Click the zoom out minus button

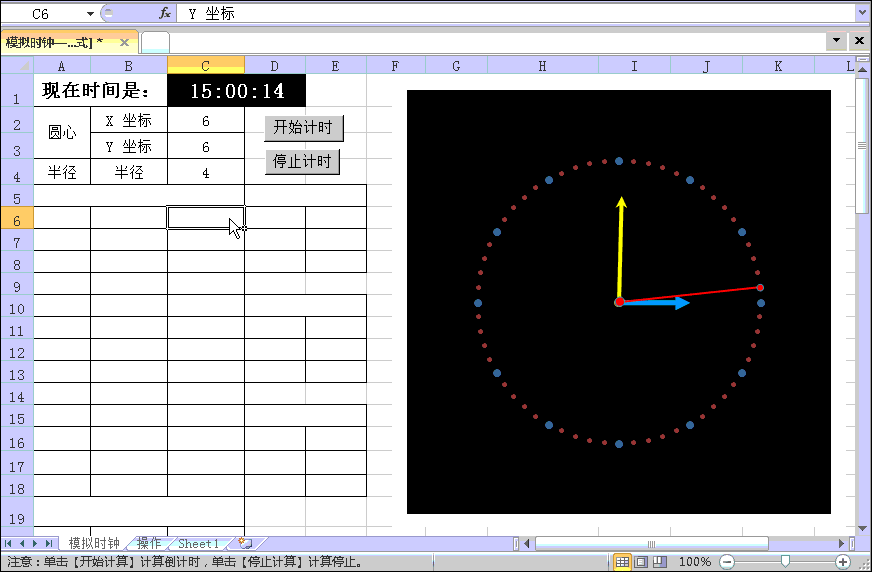point(726,561)
